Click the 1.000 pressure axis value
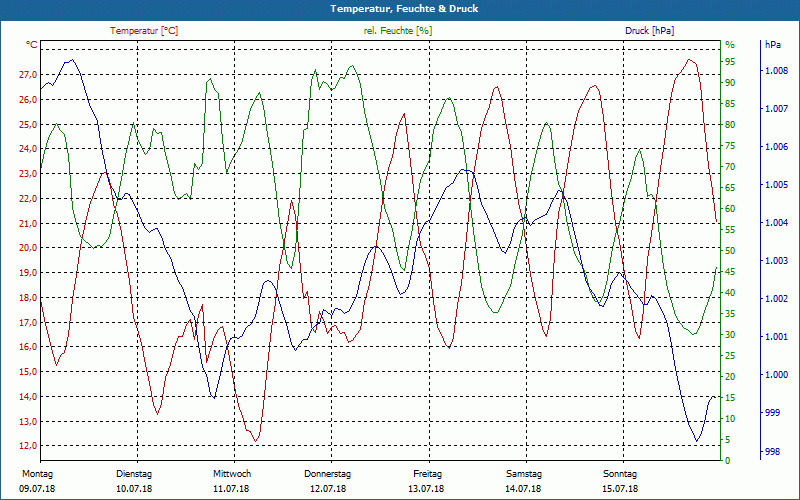Screen dimensions: 800x500 pyautogui.click(x=776, y=375)
